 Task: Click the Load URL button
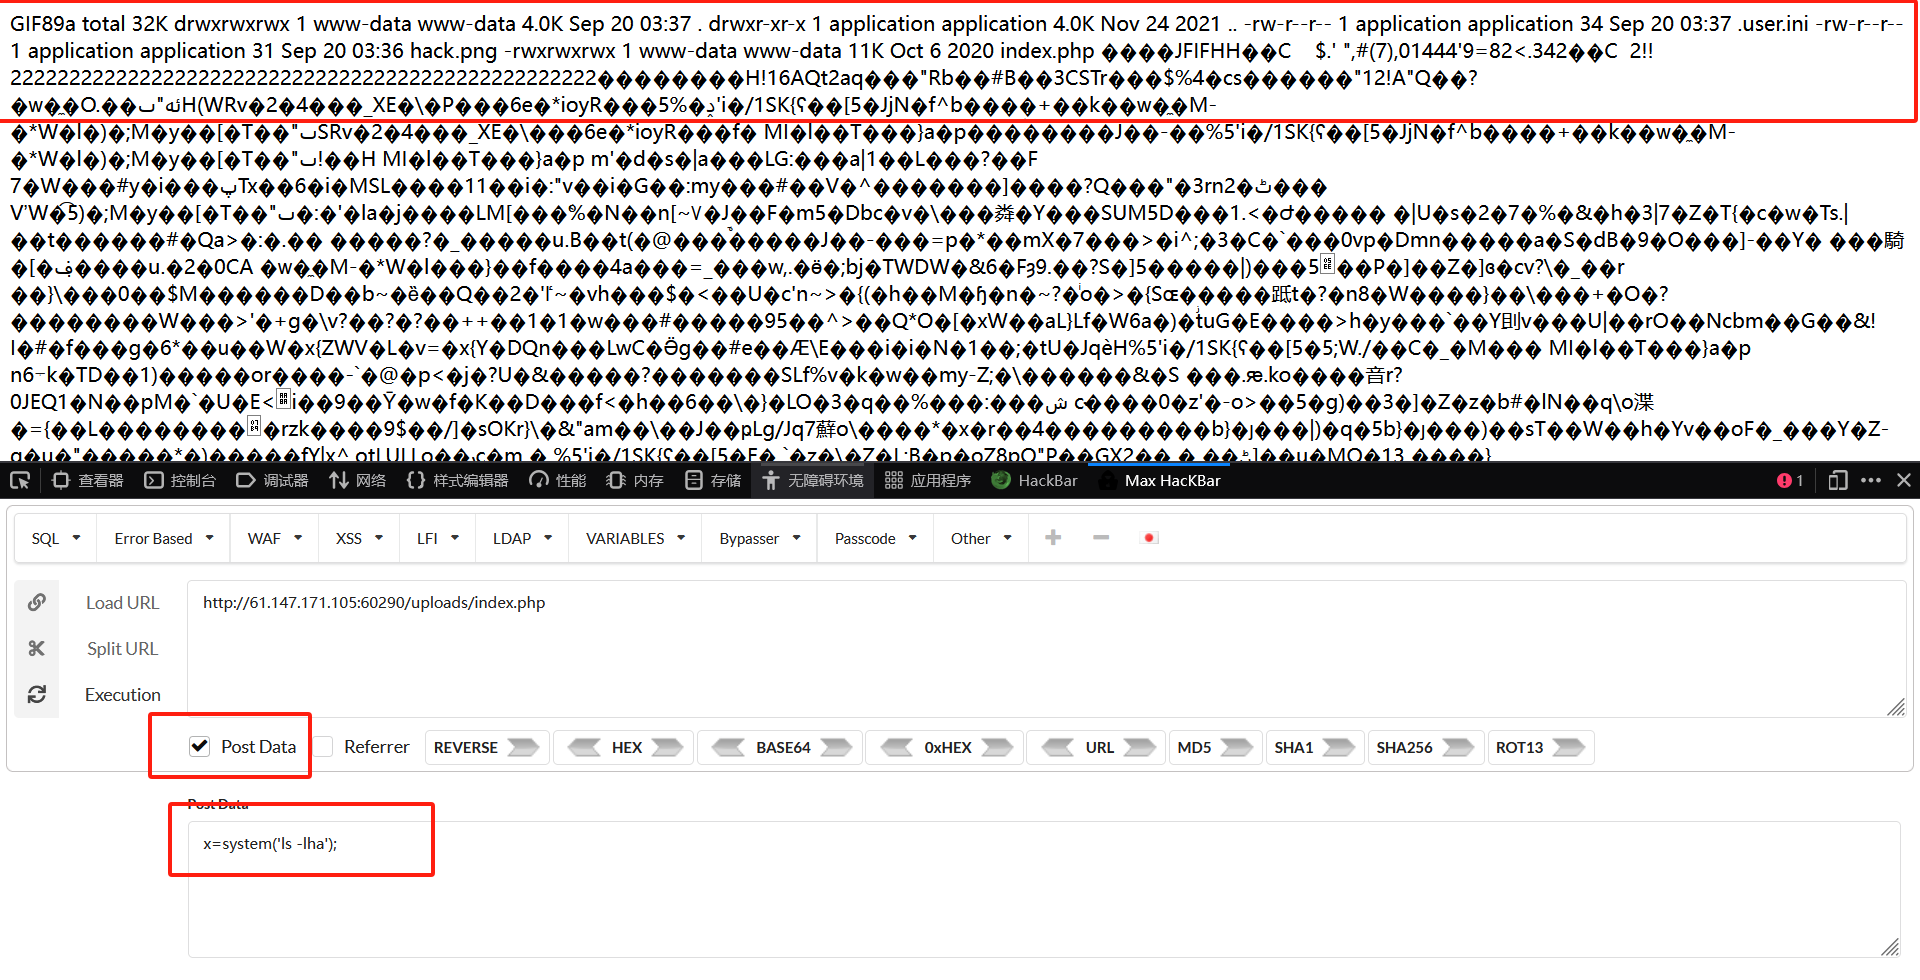tap(122, 603)
